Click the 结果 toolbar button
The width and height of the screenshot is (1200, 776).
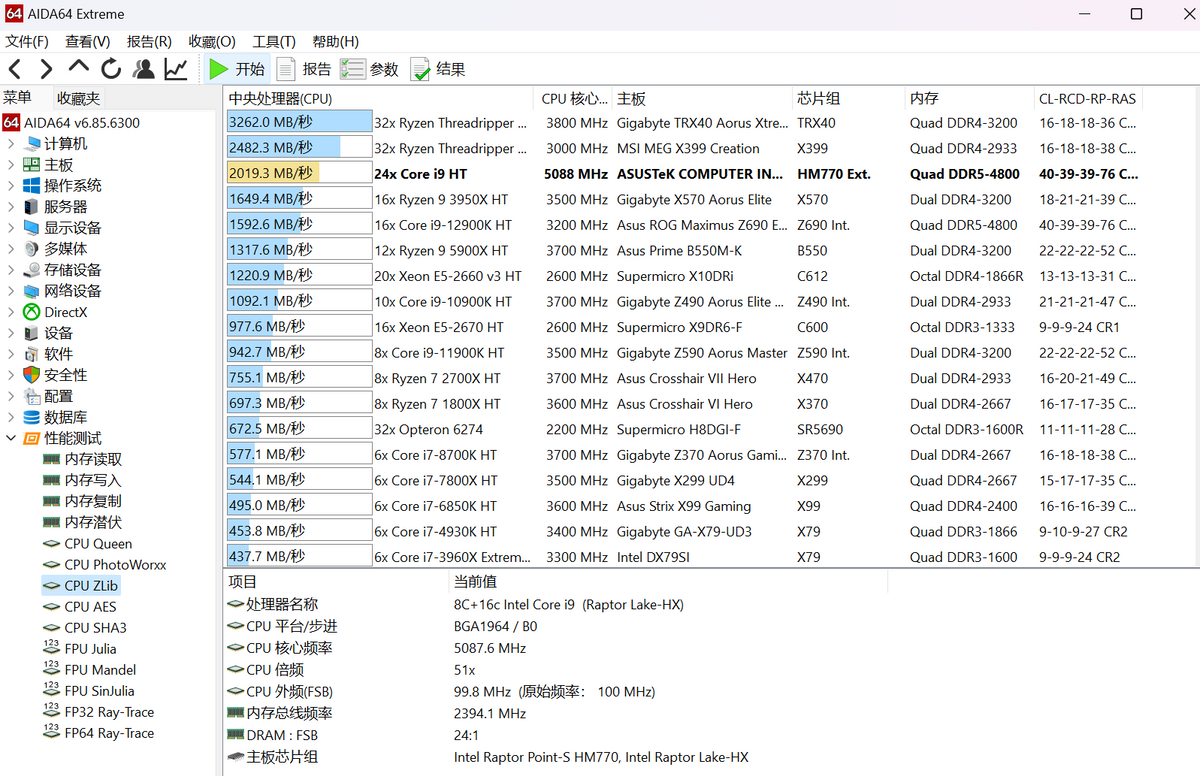(x=438, y=69)
